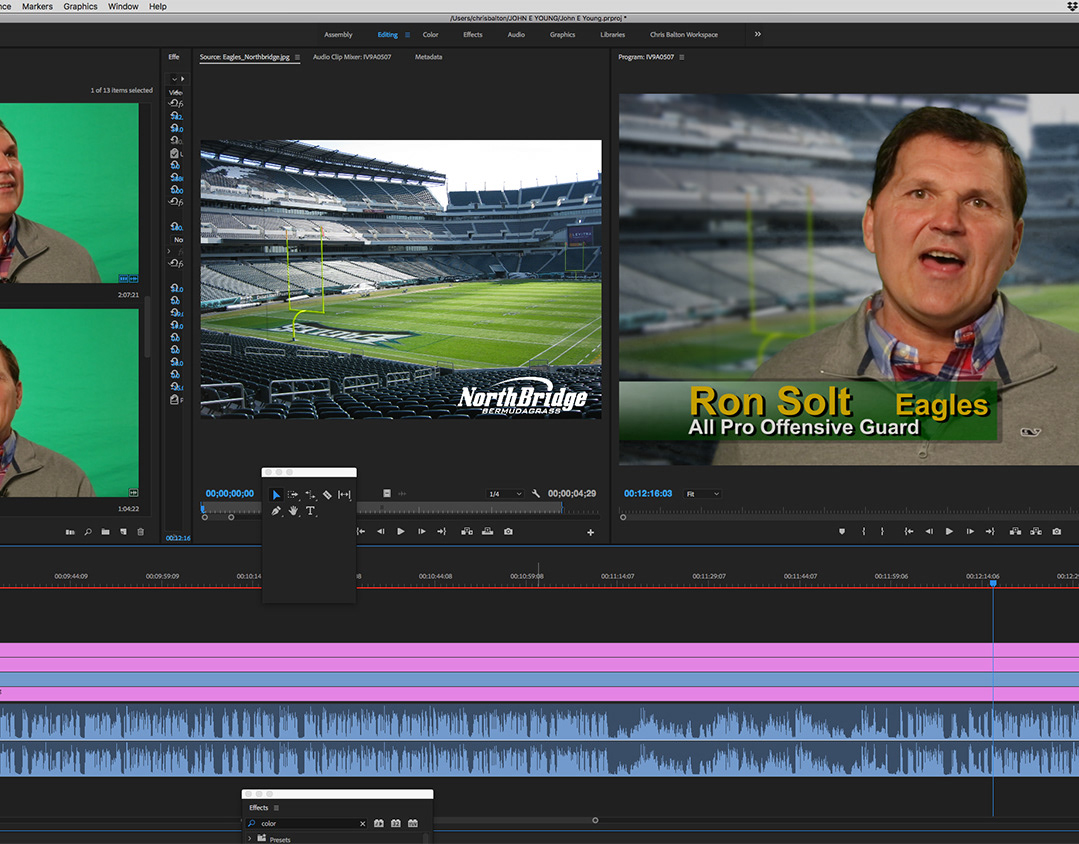Screen dimensions: 1079x844
Task: Click Source monitor timecode 00;00;00;00
Action: point(230,494)
